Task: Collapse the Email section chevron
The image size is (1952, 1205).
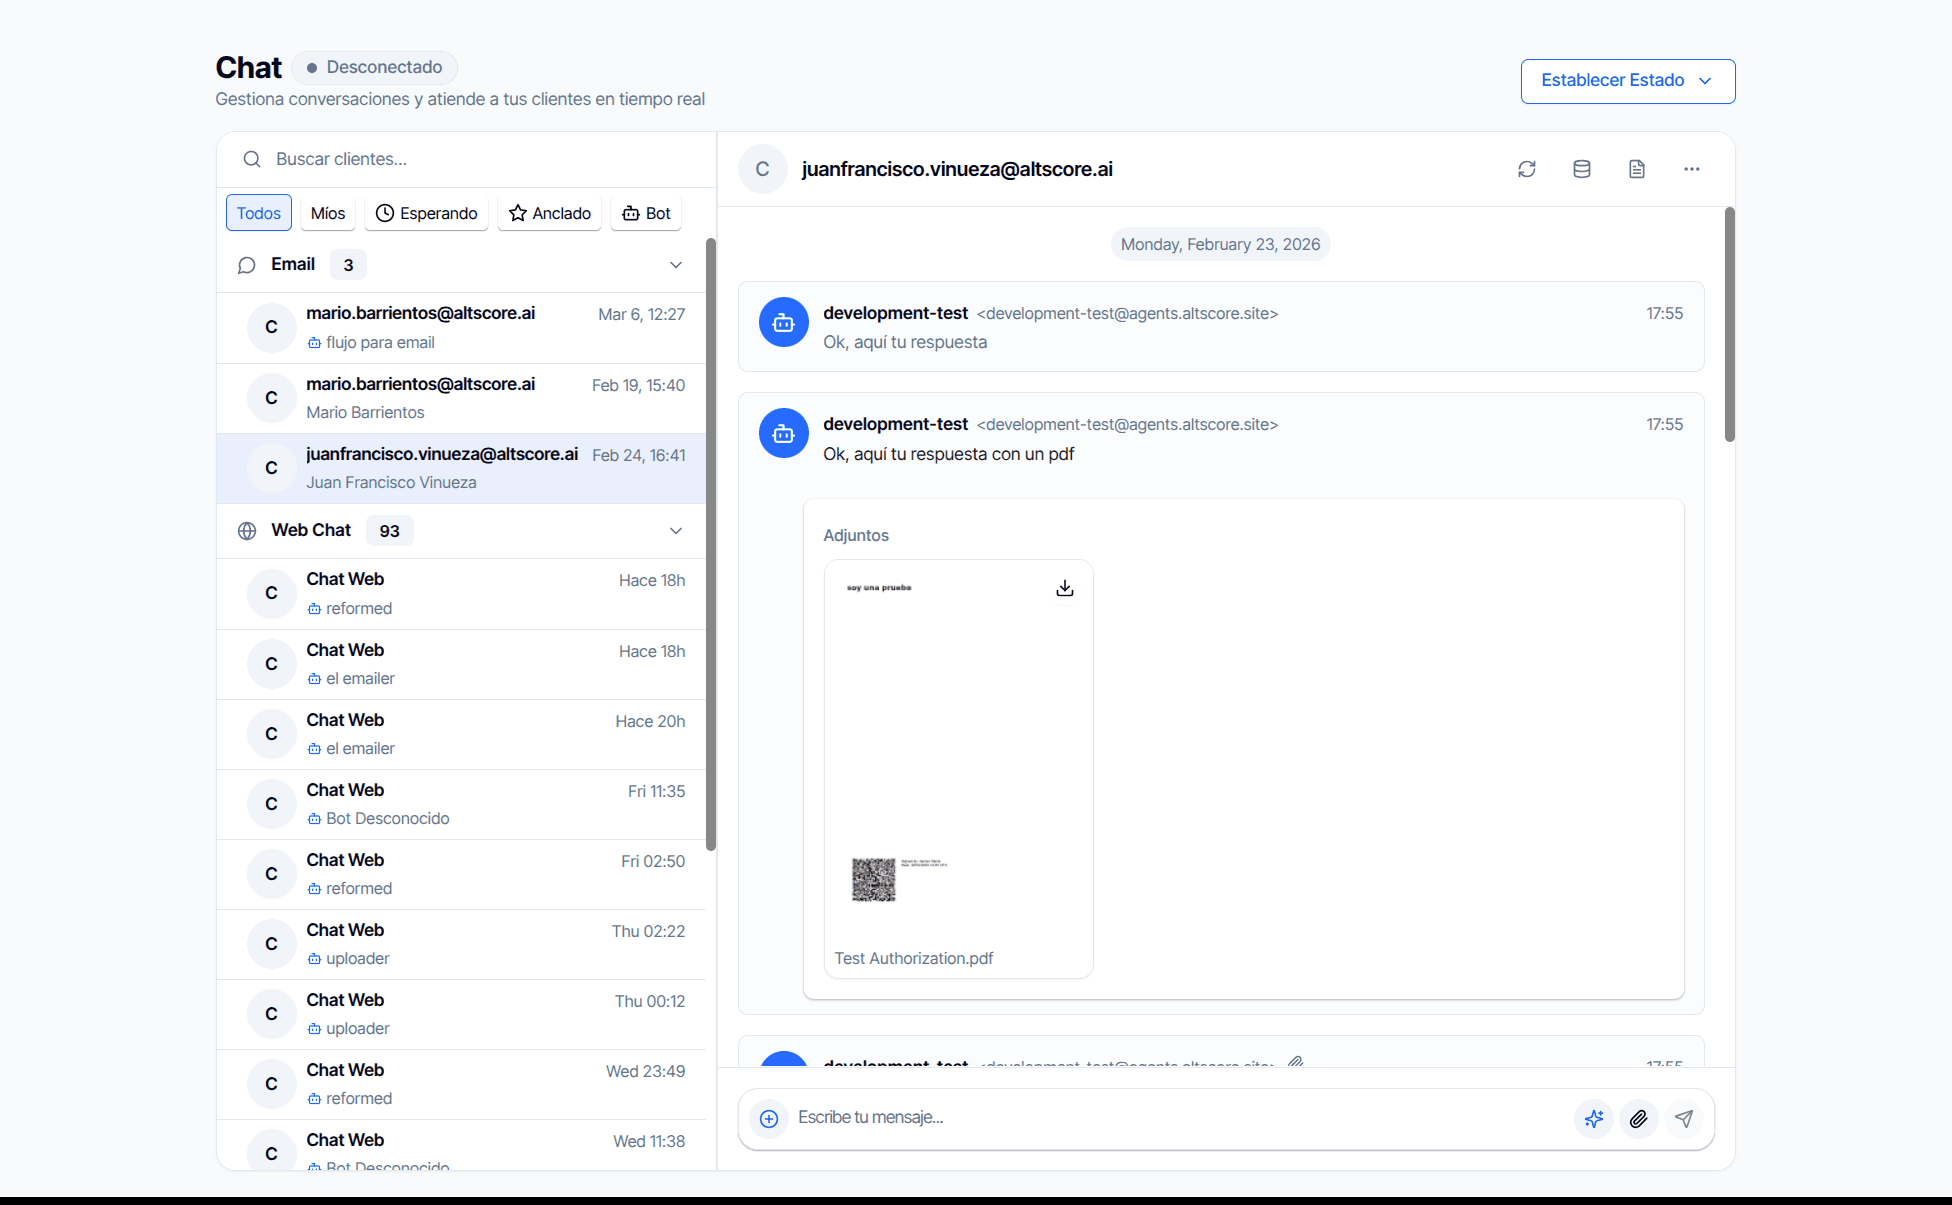Action: (x=676, y=265)
